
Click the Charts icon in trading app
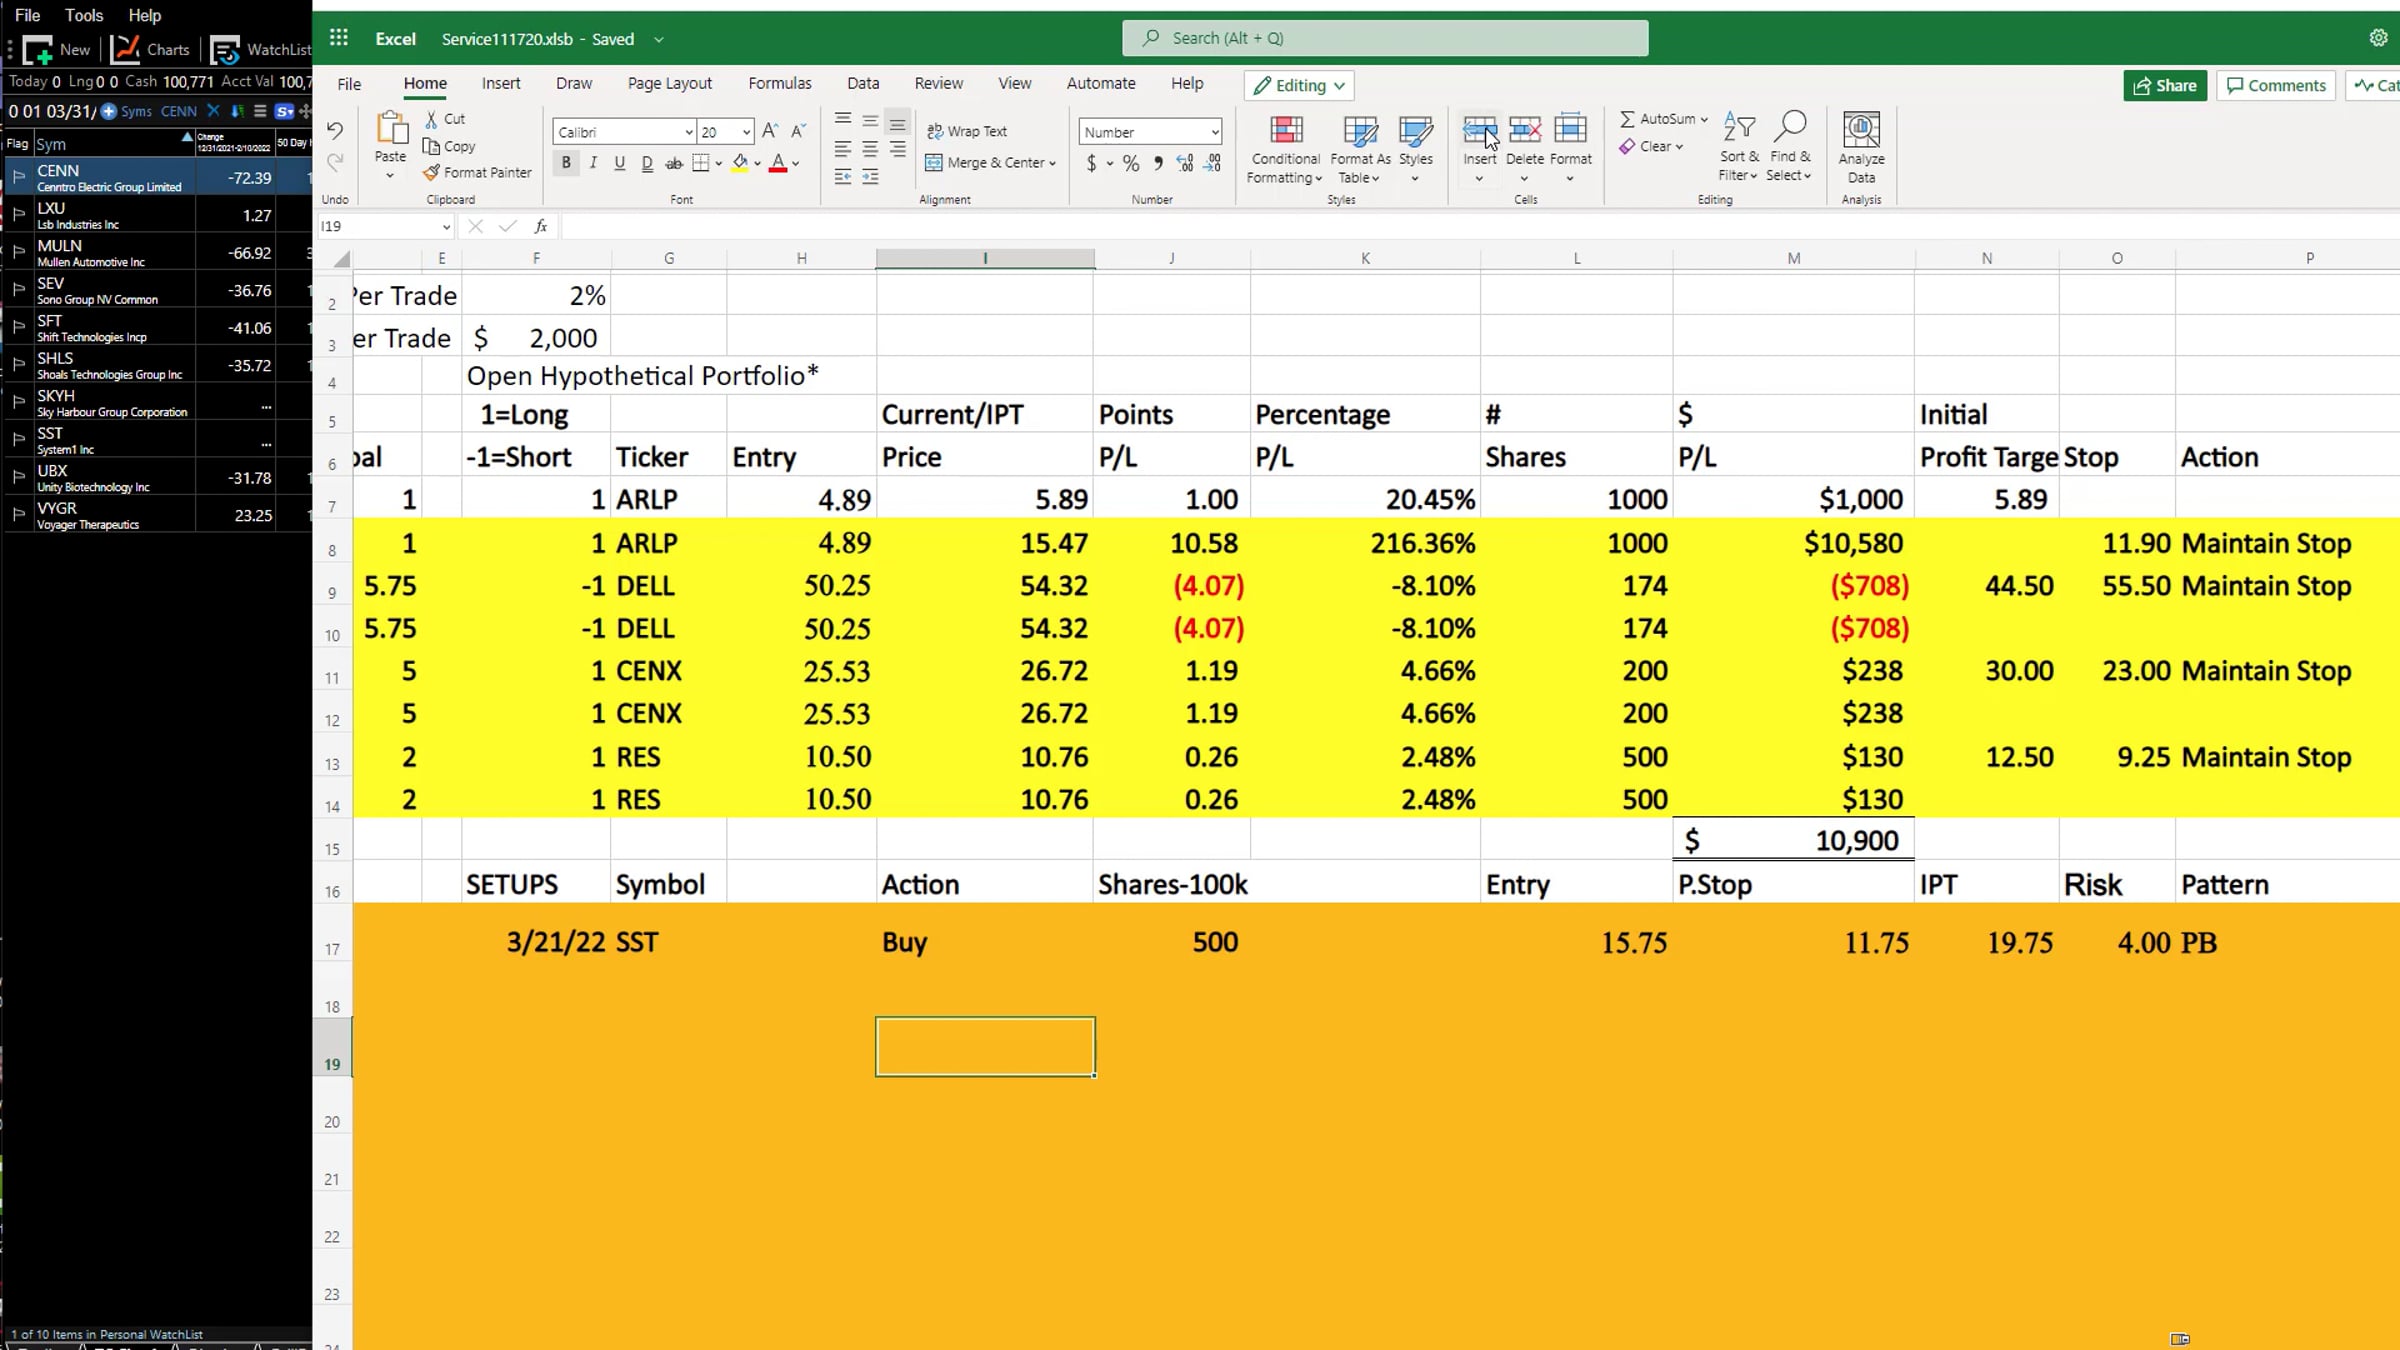point(125,49)
